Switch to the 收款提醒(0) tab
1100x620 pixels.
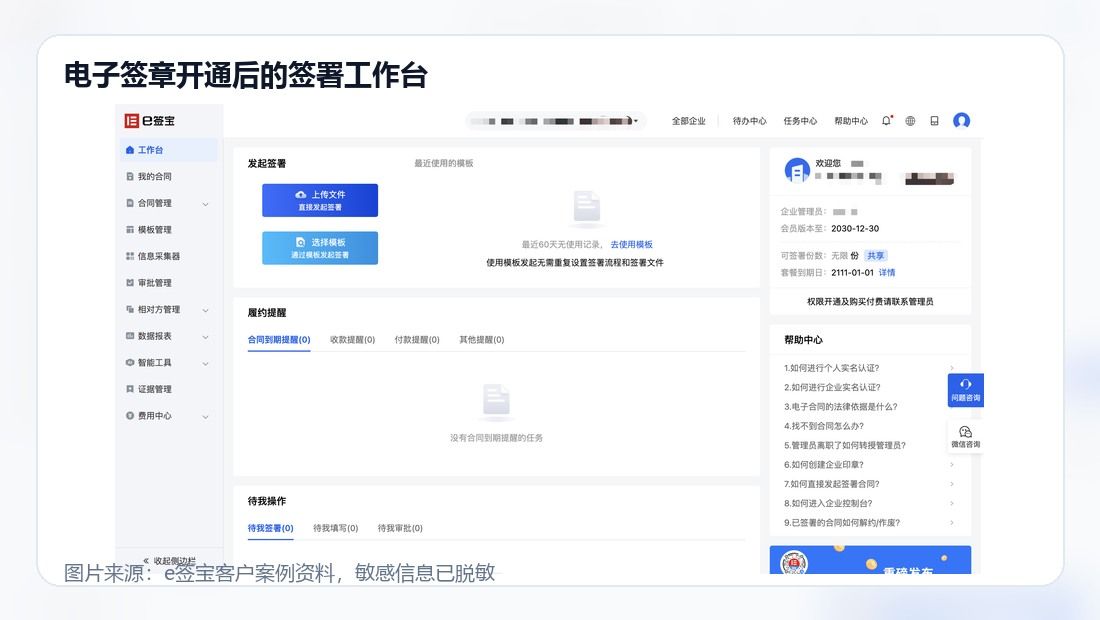(352, 339)
